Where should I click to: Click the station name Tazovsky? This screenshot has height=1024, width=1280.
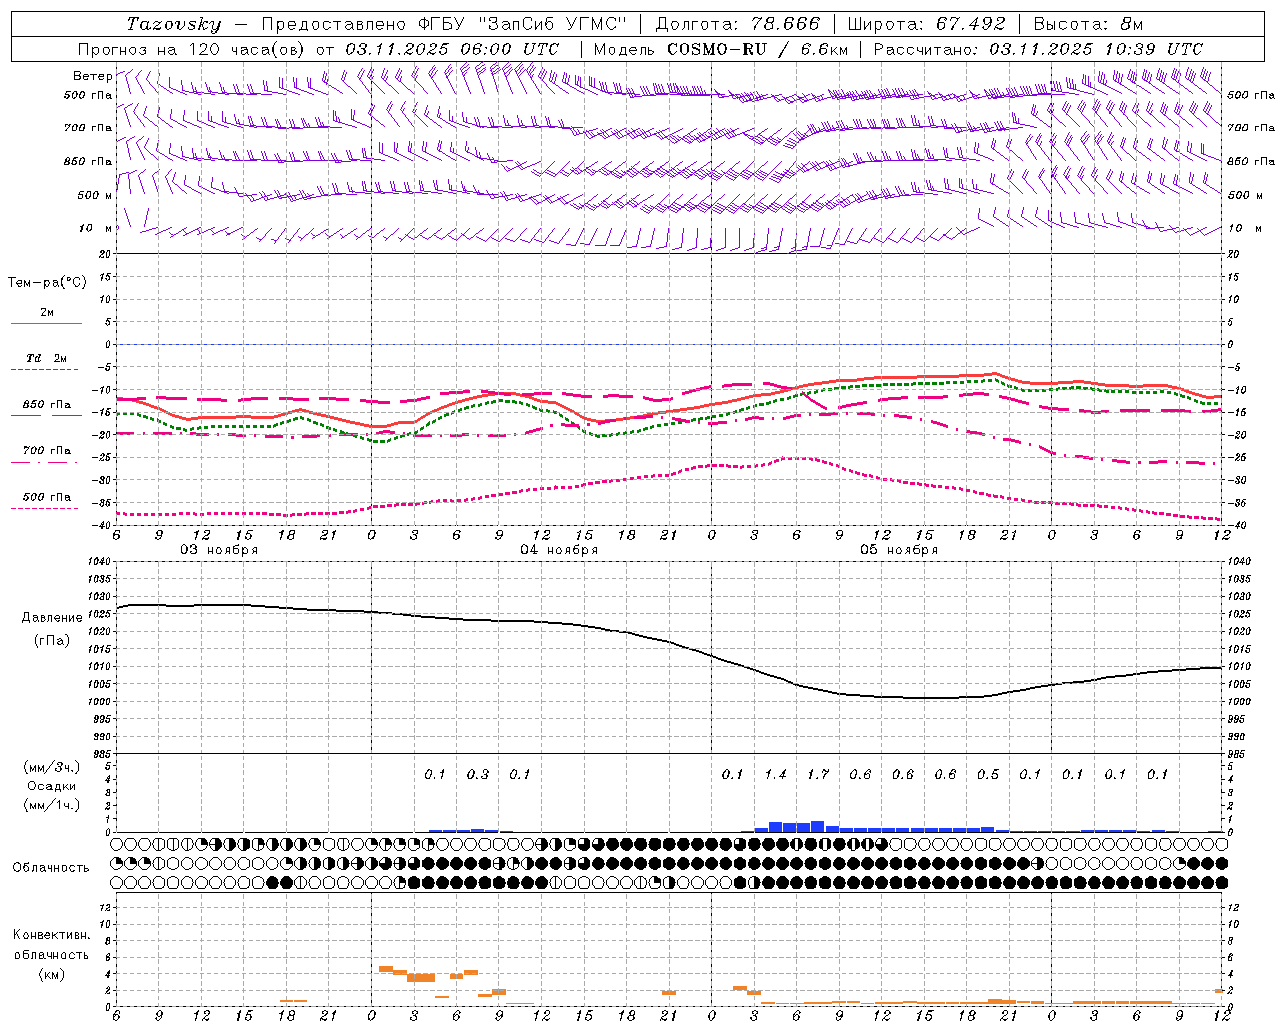pyautogui.click(x=174, y=24)
